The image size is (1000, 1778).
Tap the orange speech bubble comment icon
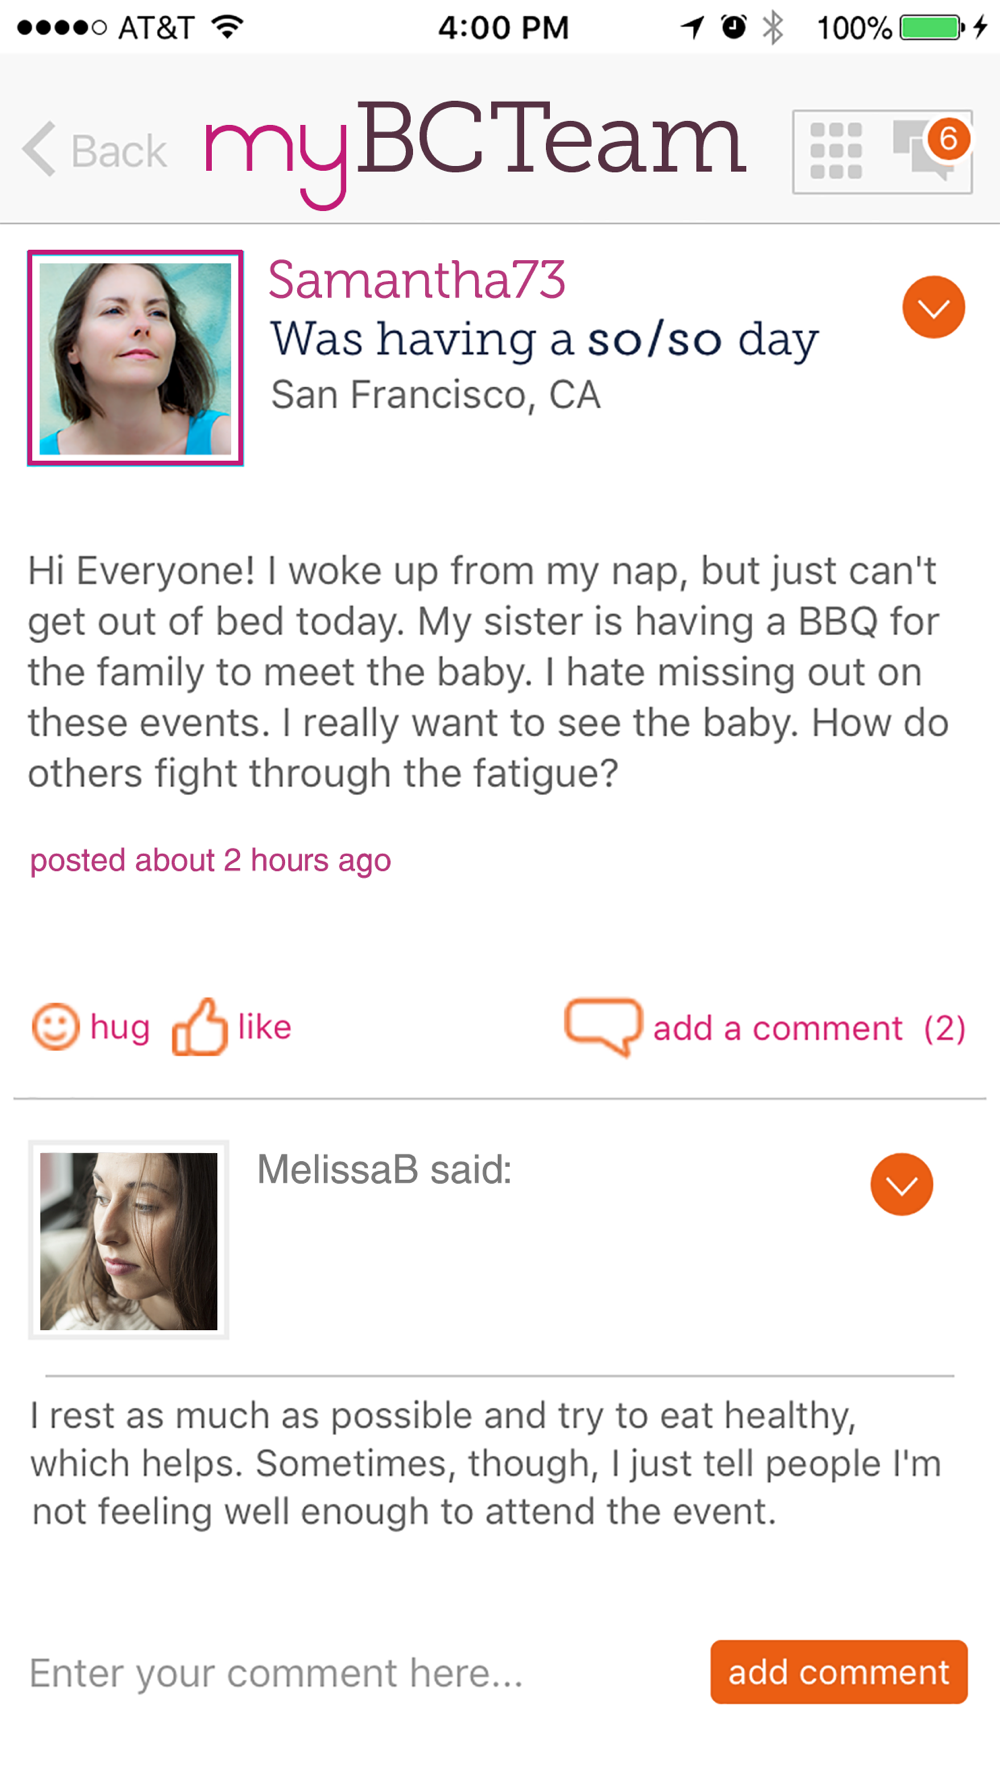pos(603,1026)
